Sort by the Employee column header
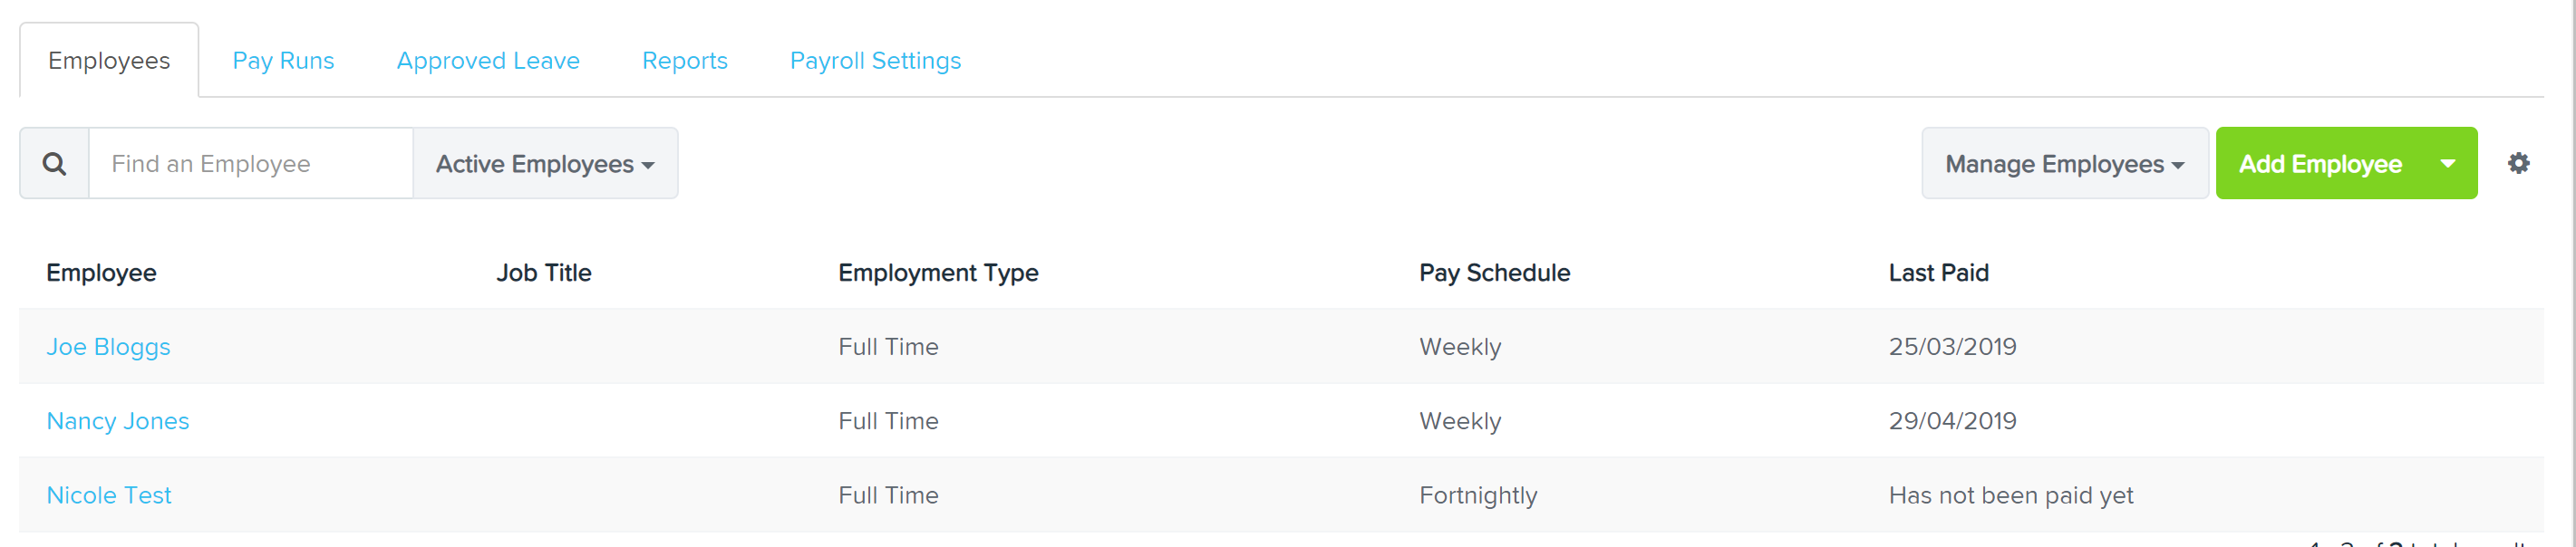This screenshot has height=547, width=2576. coord(101,273)
